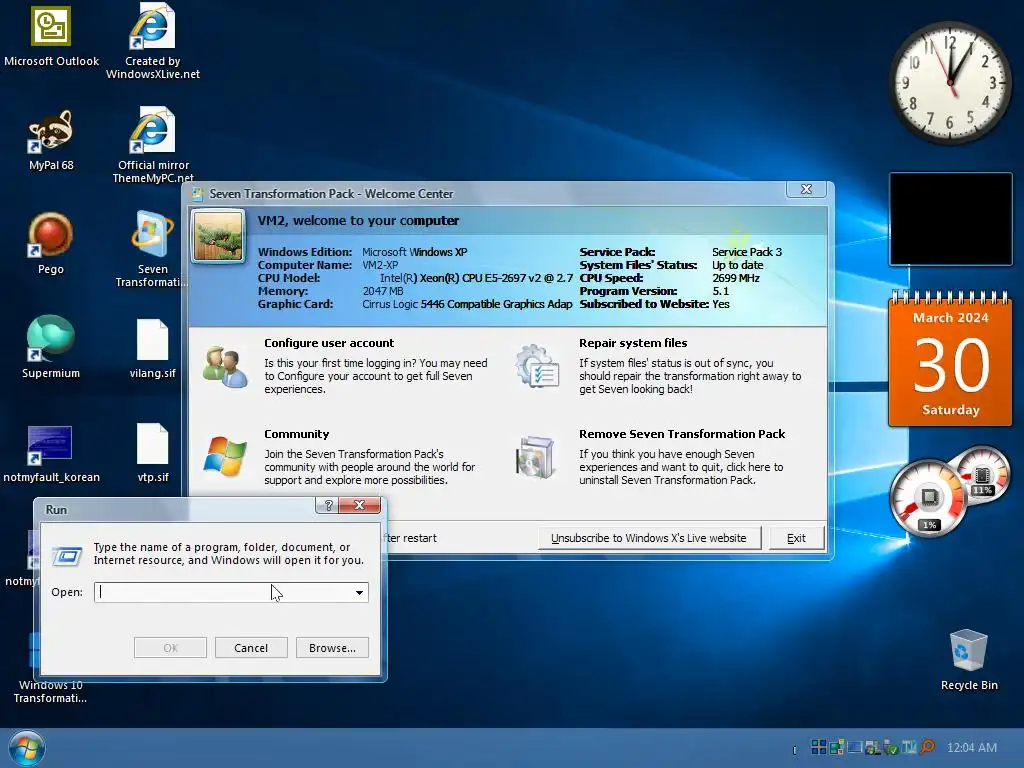Select the Official mirror ThemeMyPC.net shortcut

click(x=153, y=145)
